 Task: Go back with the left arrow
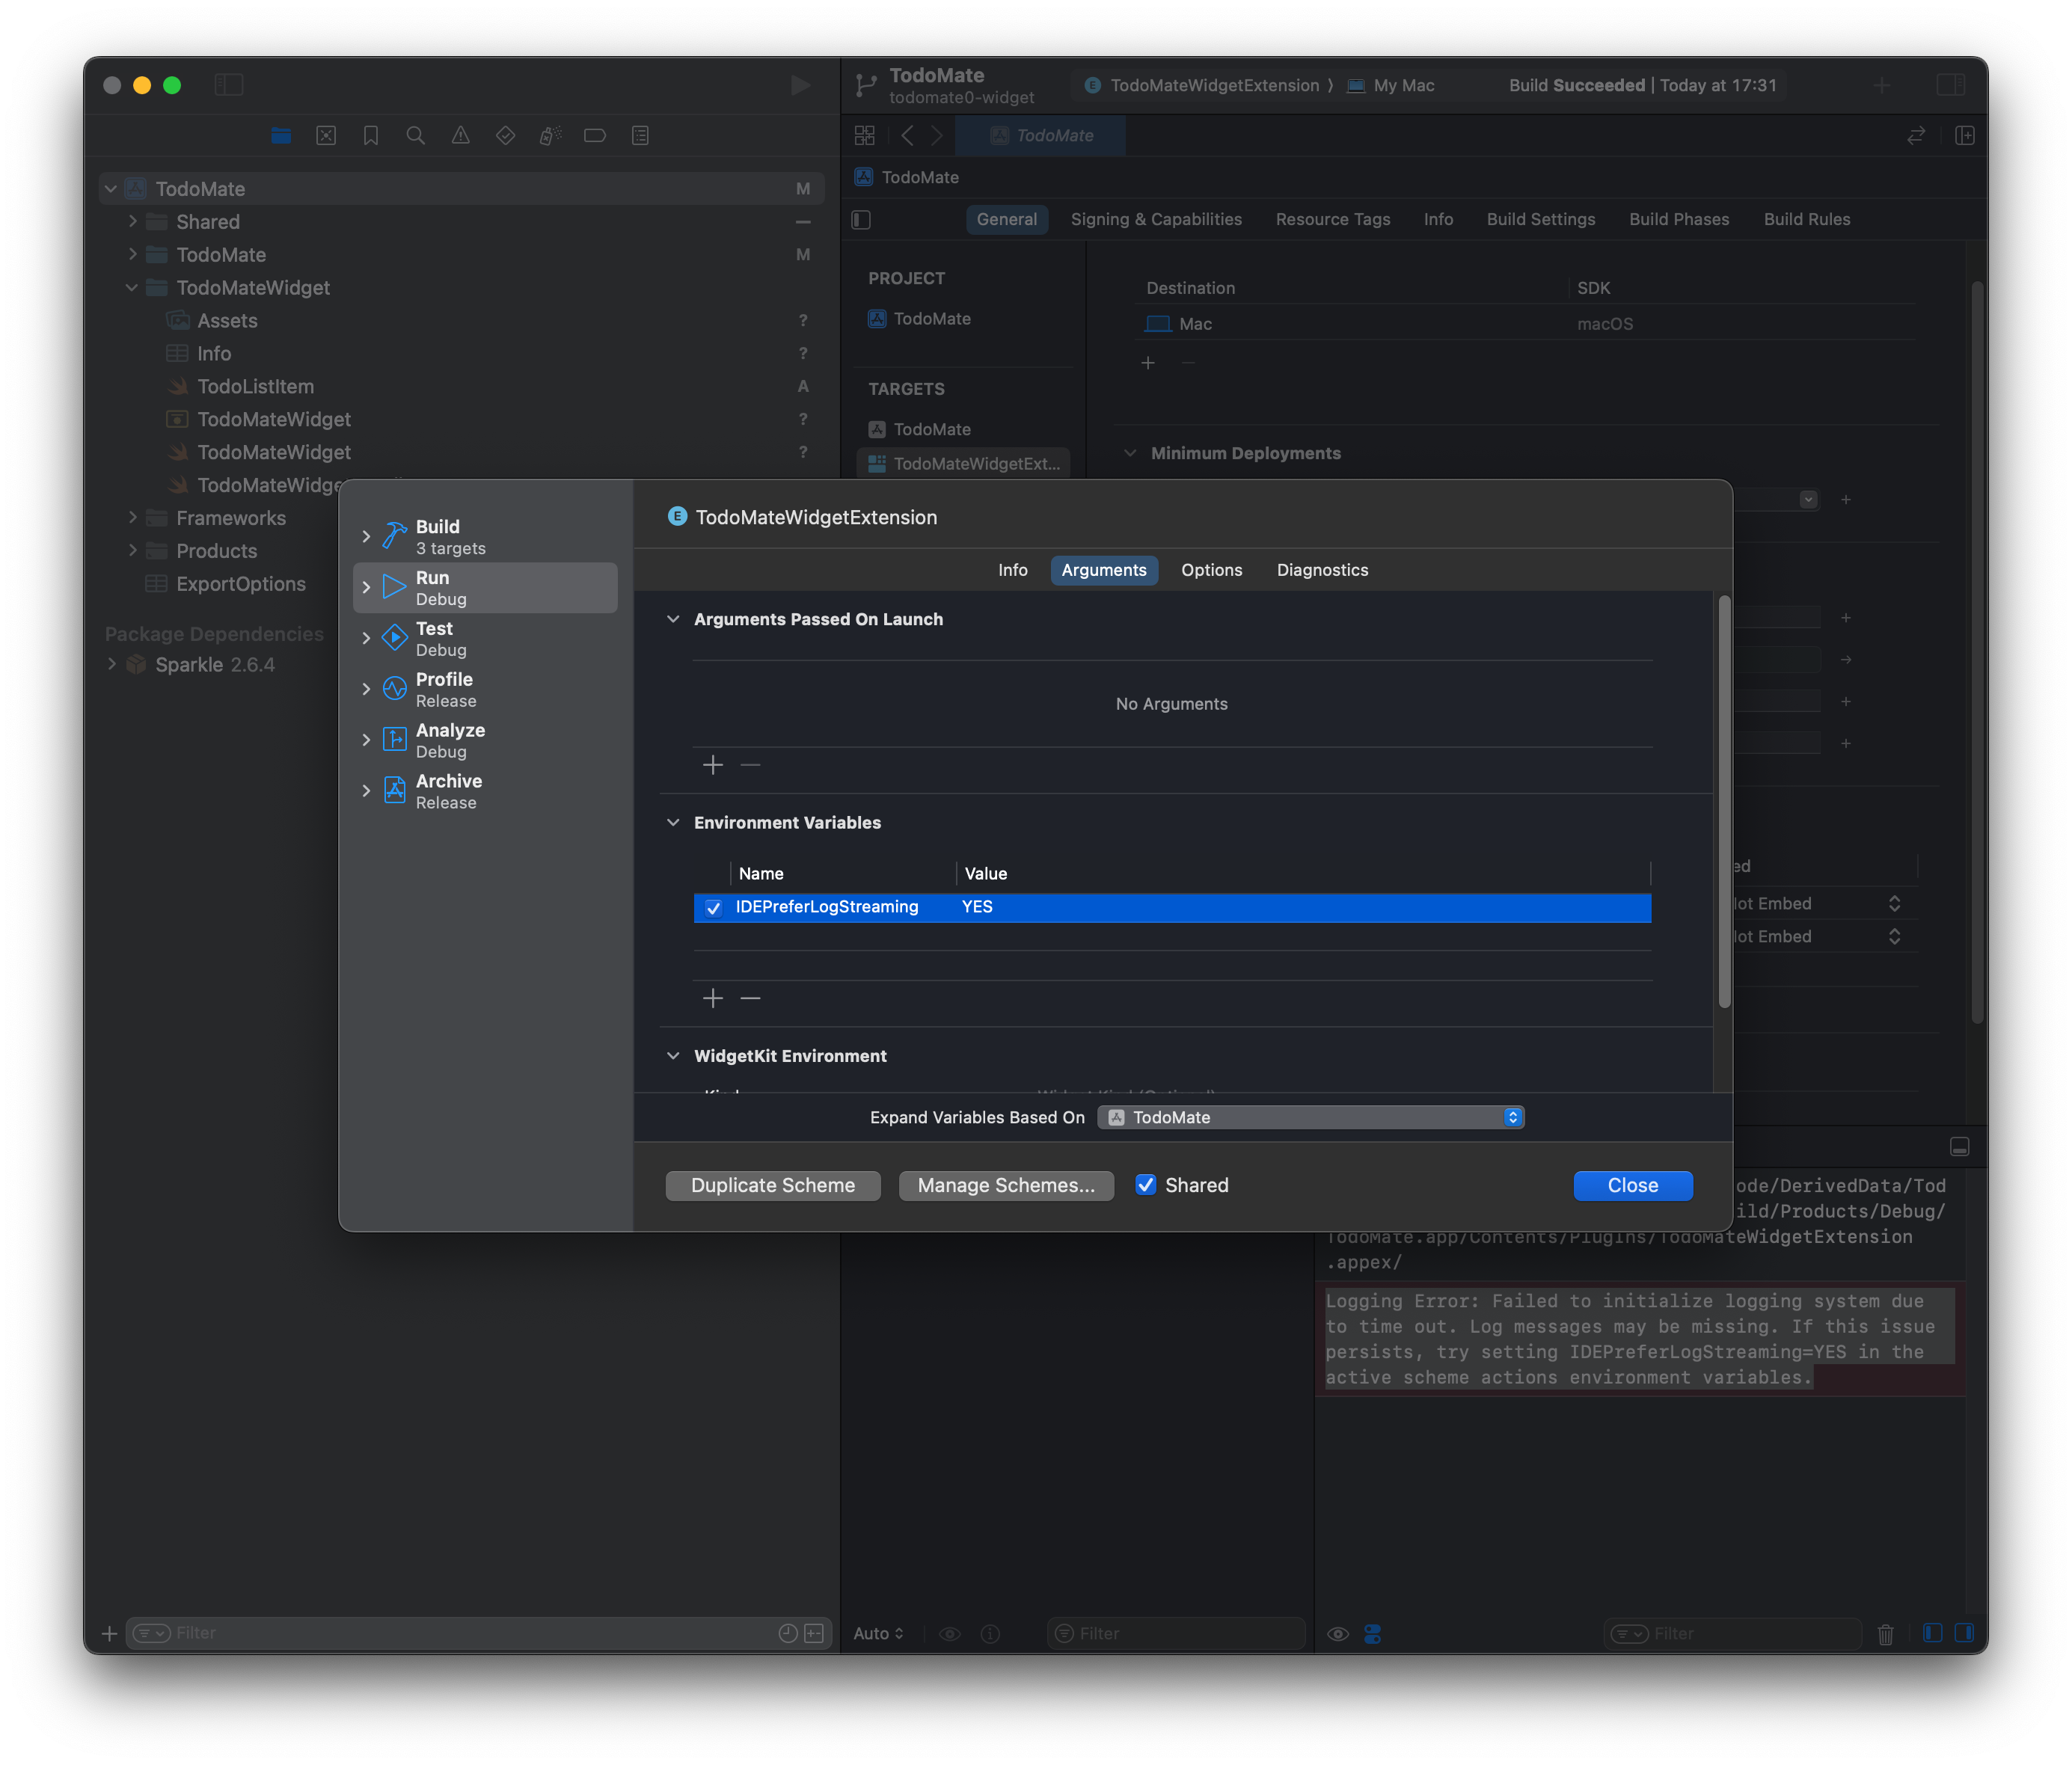tap(907, 135)
